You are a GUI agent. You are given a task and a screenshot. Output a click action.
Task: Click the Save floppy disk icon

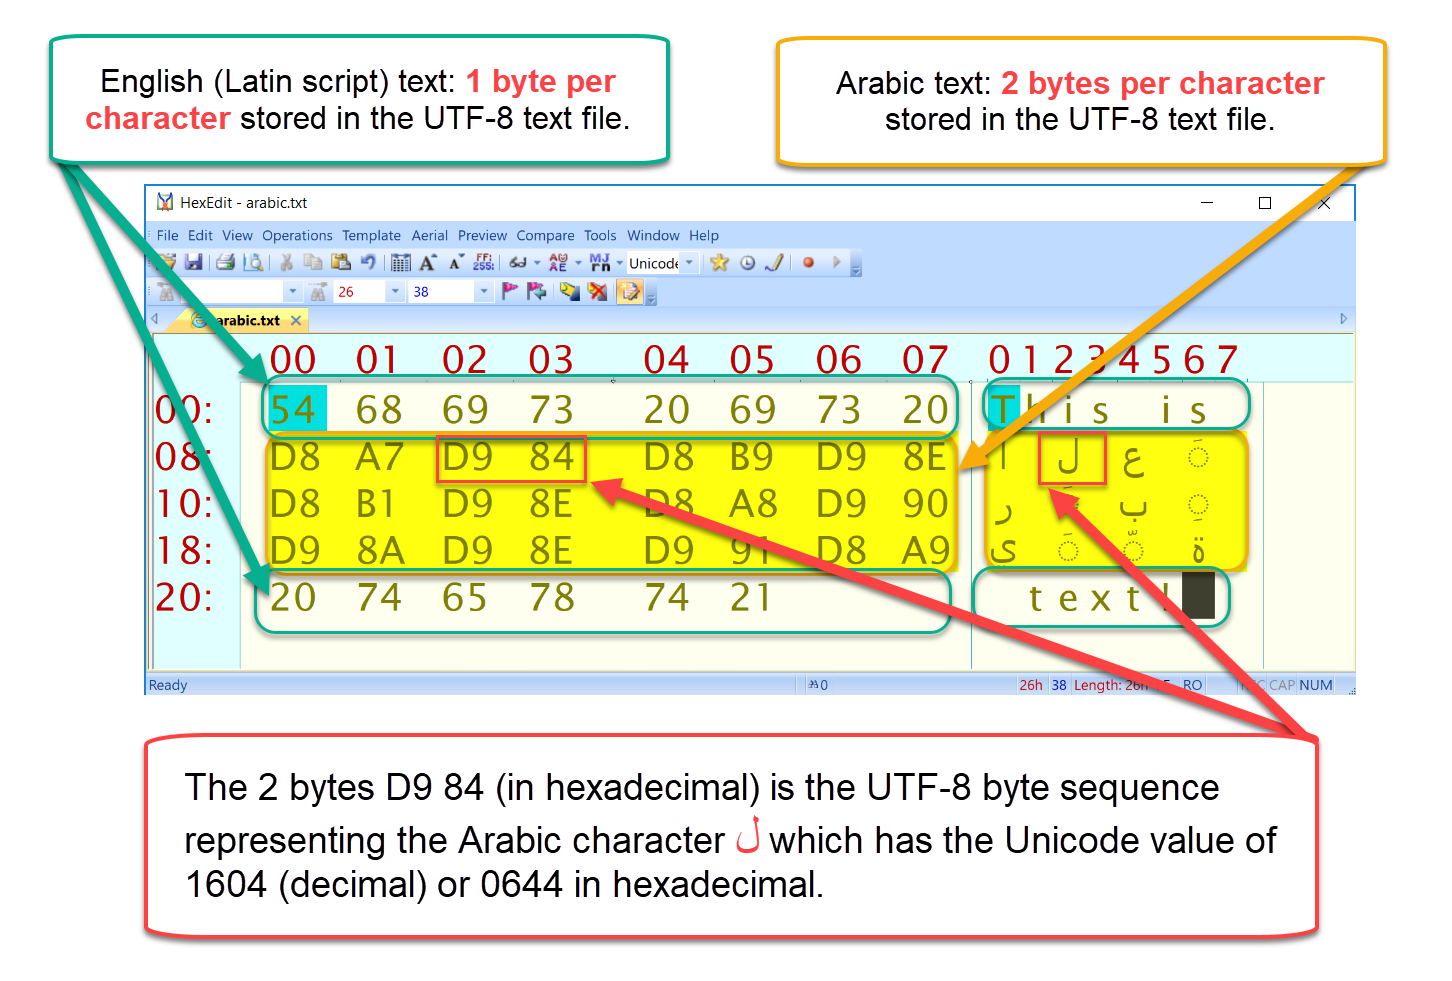194,262
